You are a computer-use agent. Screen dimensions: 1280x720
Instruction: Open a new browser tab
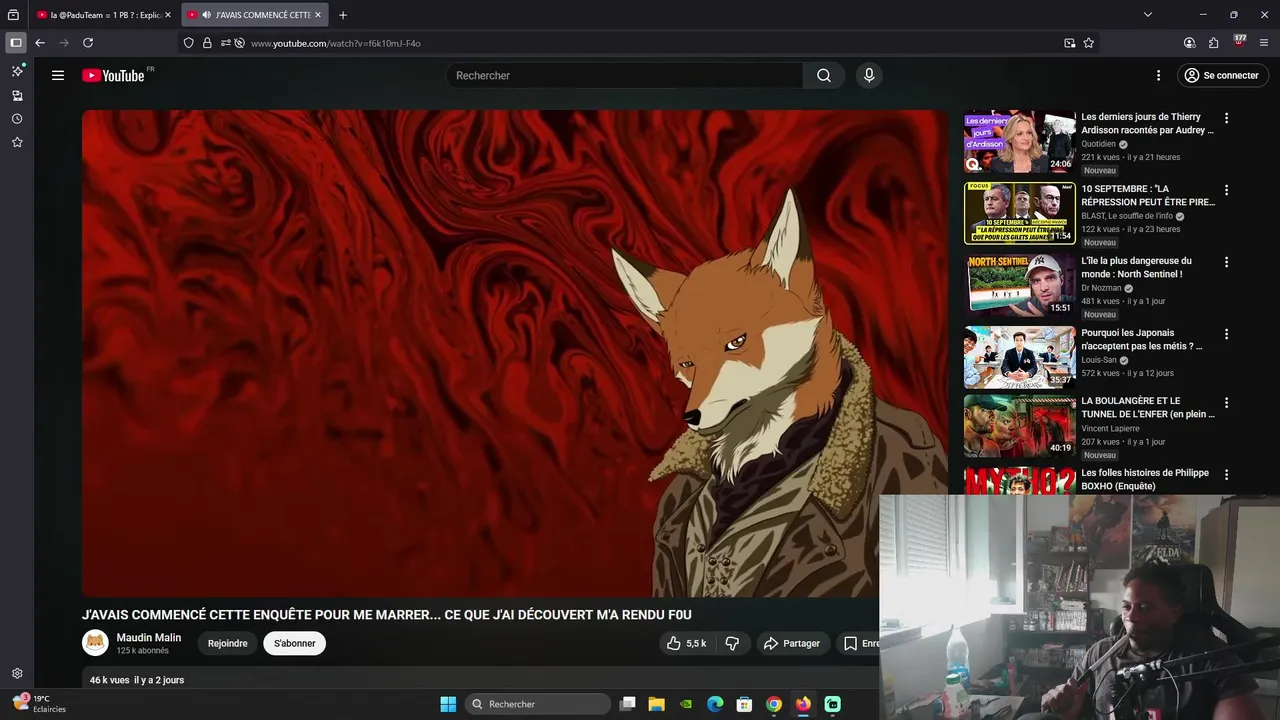[x=343, y=15]
